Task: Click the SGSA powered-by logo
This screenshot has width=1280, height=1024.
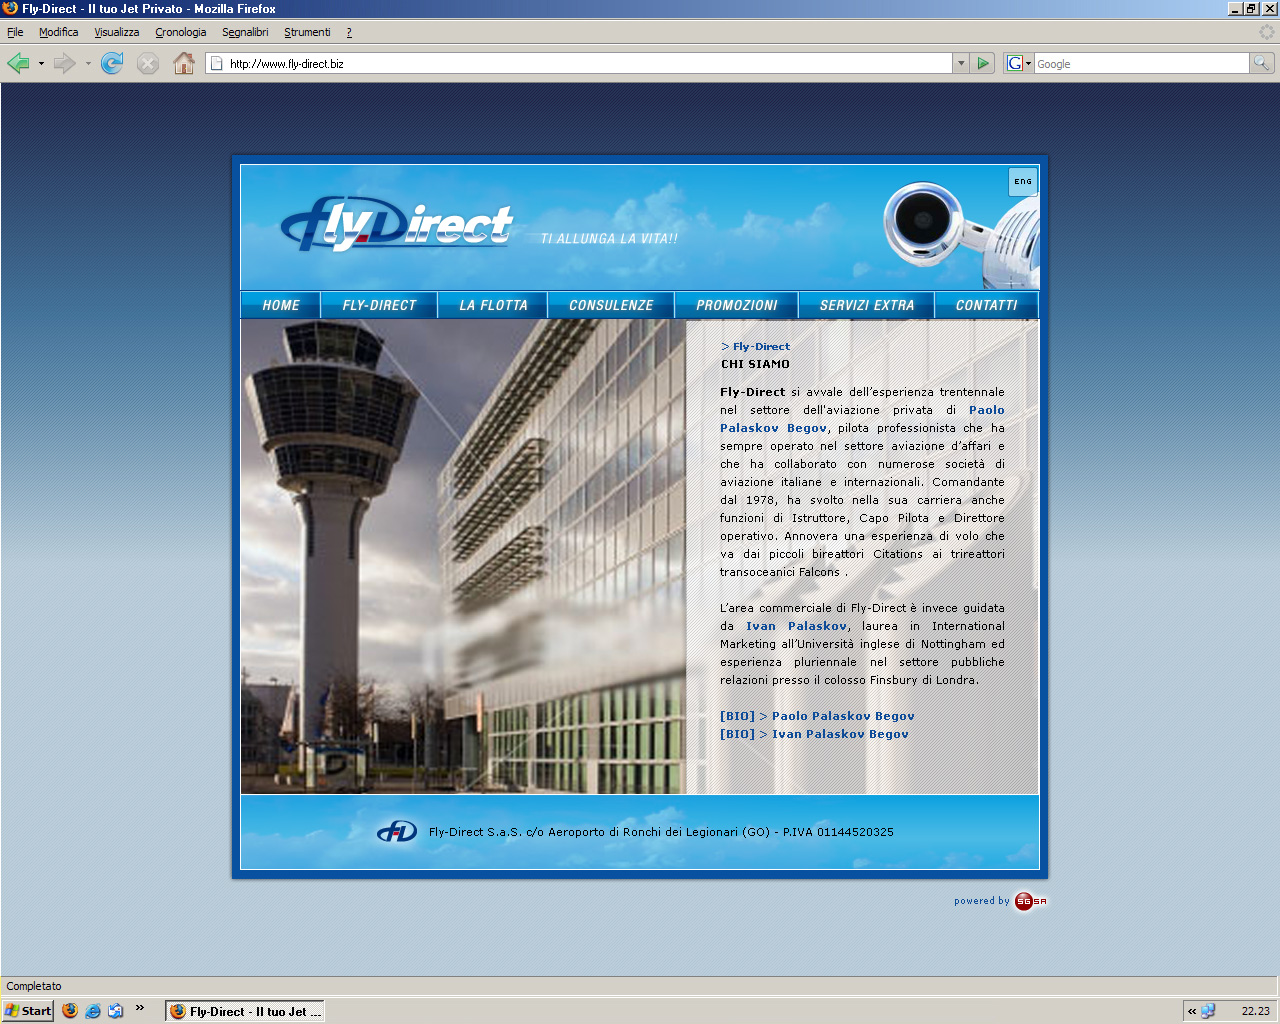Action: [x=1030, y=901]
